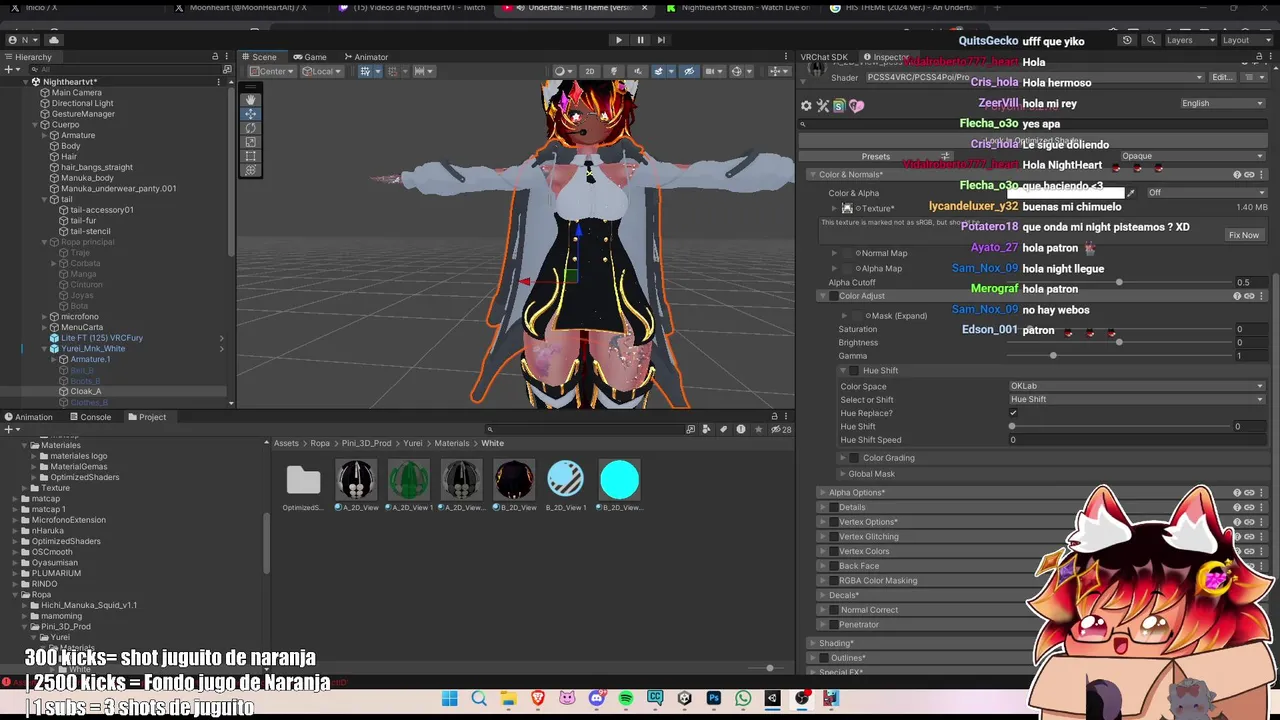Screen dimensions: 1280x720
Task: Switch to the Game tab
Action: (x=310, y=57)
